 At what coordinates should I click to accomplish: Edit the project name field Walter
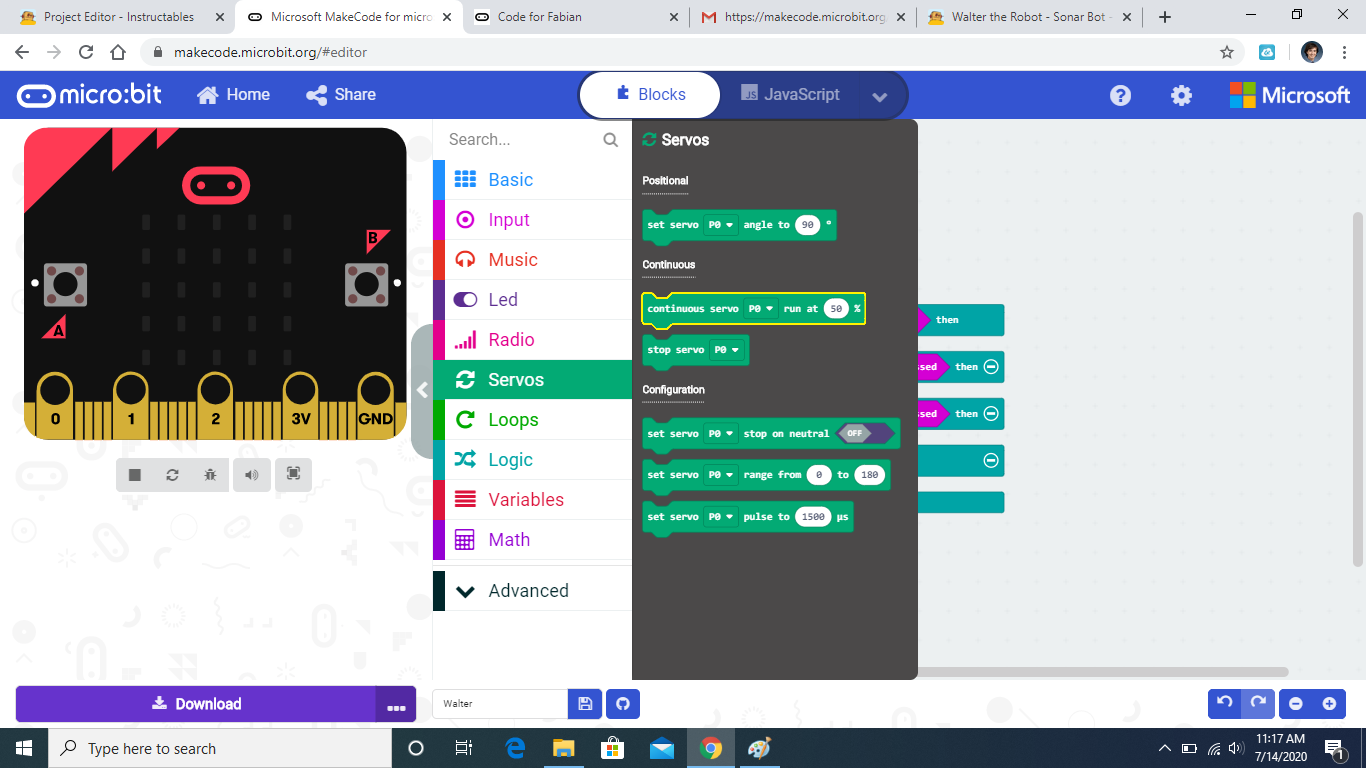tap(500, 704)
